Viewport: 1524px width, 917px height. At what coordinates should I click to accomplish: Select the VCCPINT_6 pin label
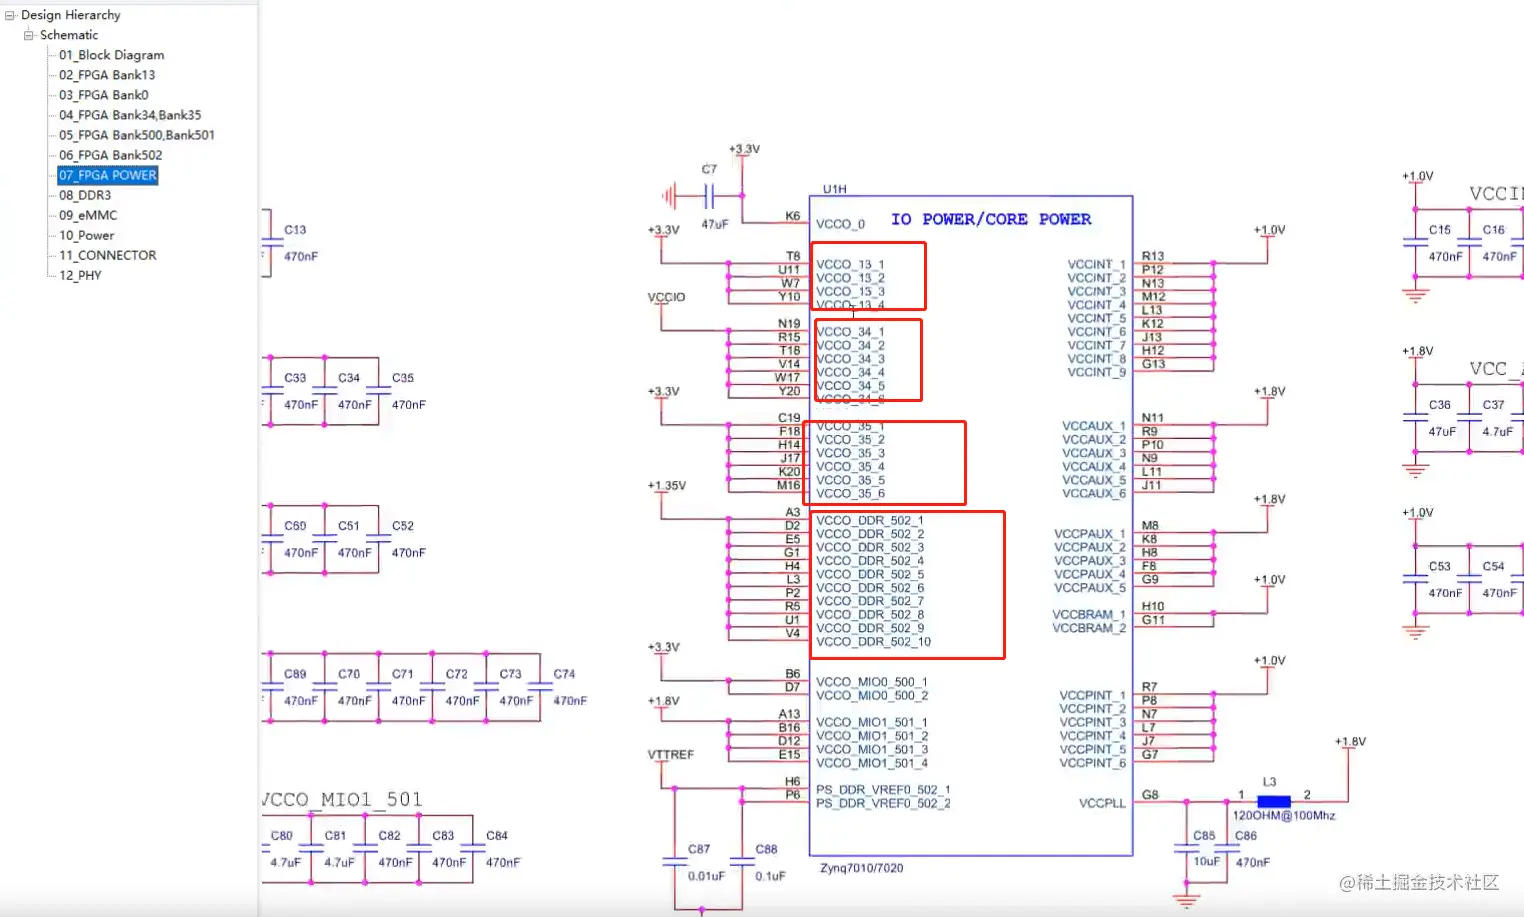pos(1093,763)
